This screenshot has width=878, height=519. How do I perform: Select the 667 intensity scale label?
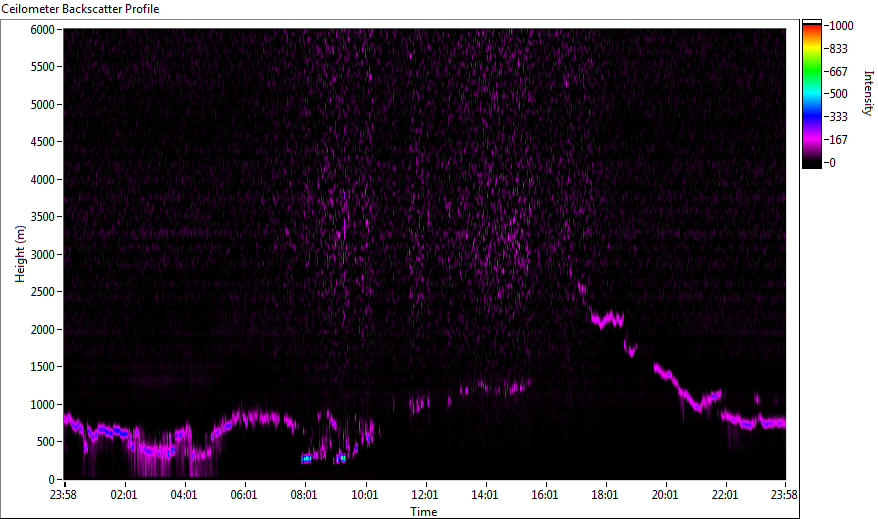(839, 72)
